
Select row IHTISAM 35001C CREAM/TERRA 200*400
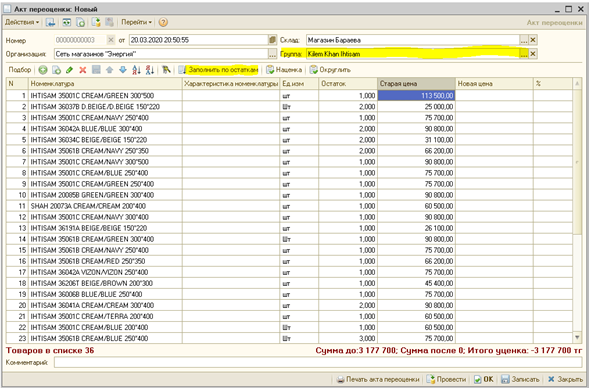(289, 316)
